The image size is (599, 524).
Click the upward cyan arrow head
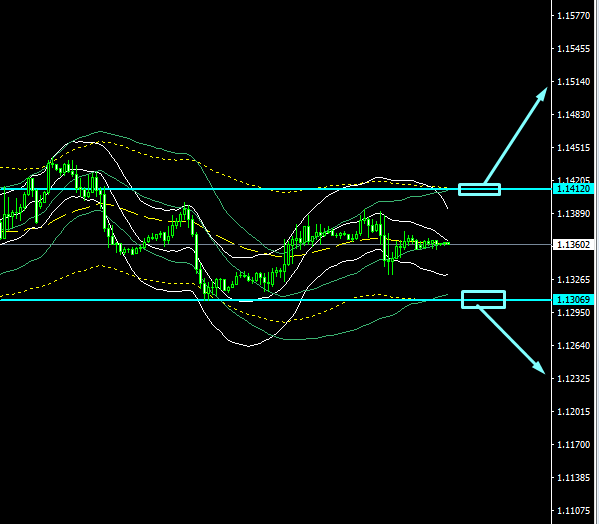pos(542,94)
